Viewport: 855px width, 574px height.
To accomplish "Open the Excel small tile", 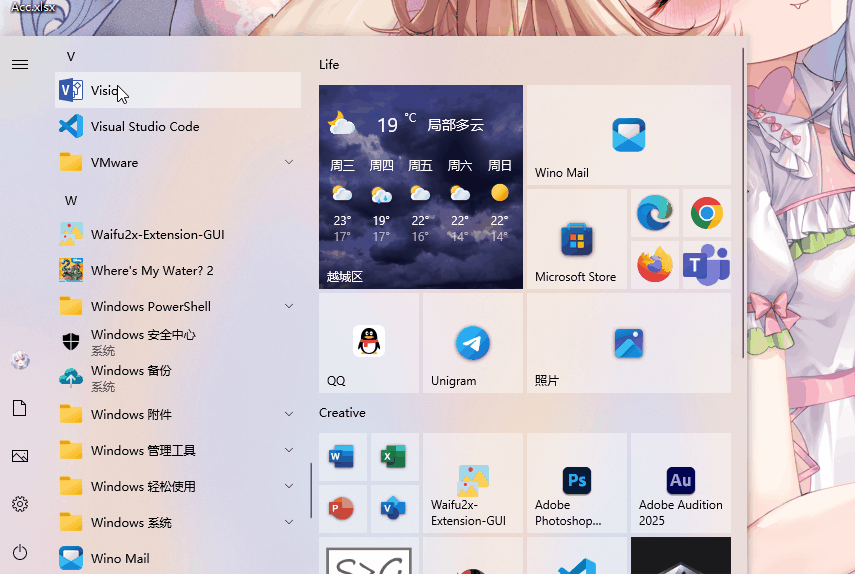I will click(x=393, y=457).
